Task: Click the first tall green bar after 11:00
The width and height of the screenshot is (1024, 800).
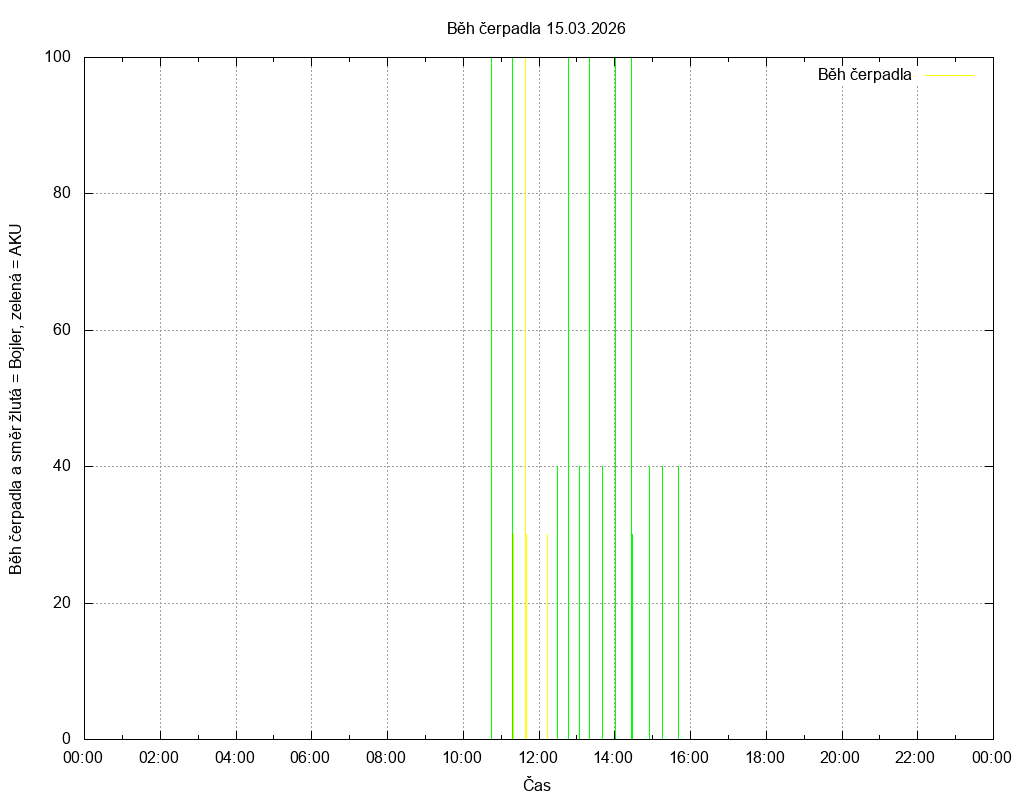Action: click(x=512, y=400)
